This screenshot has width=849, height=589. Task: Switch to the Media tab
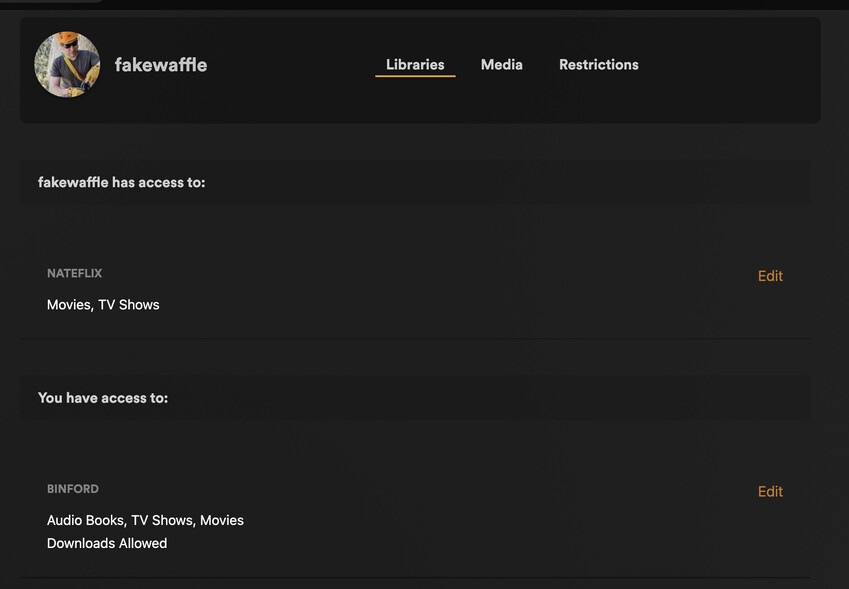(501, 64)
